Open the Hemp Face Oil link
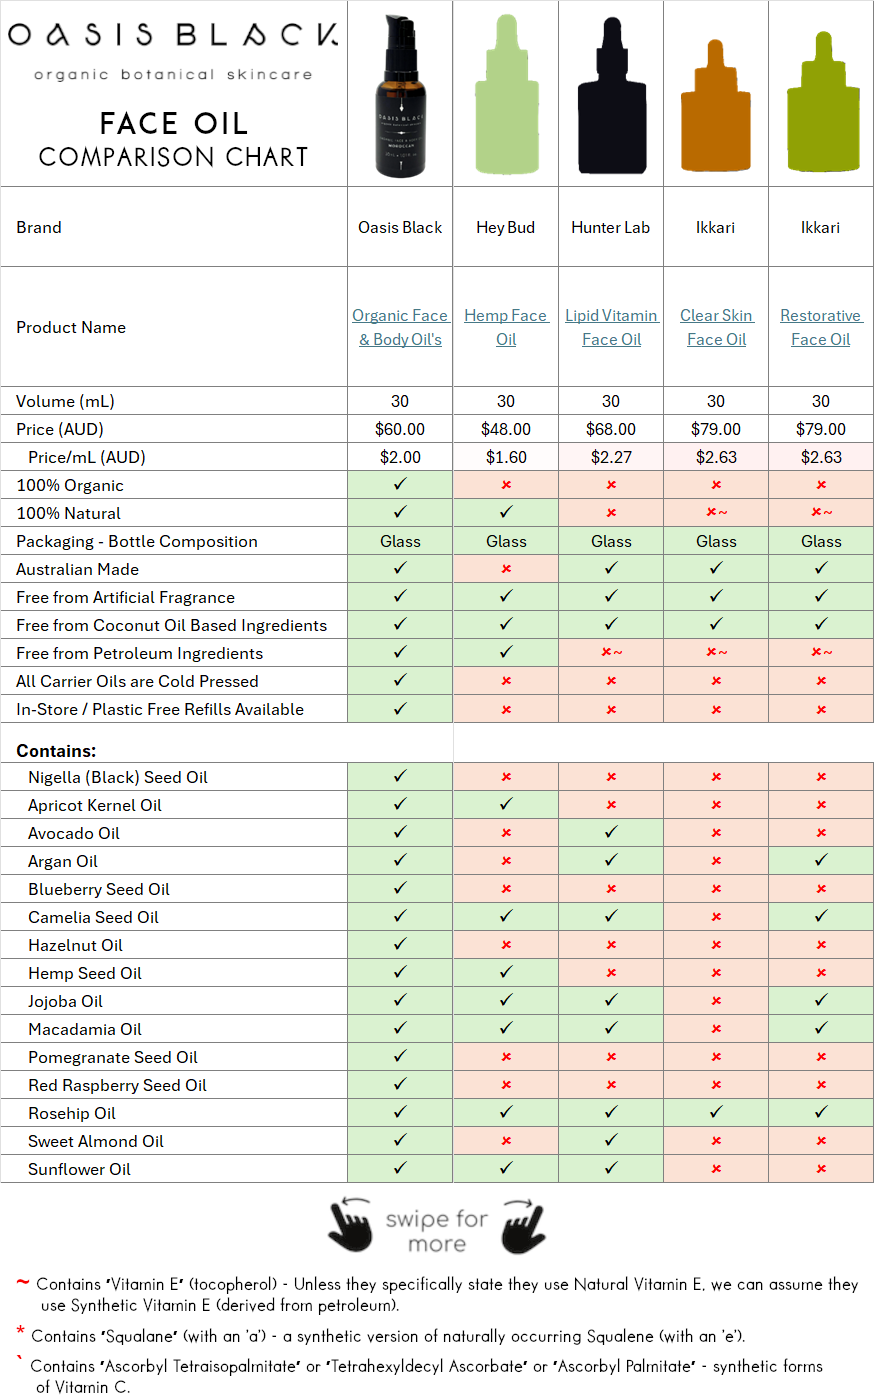The width and height of the screenshot is (874, 1400). (x=506, y=327)
